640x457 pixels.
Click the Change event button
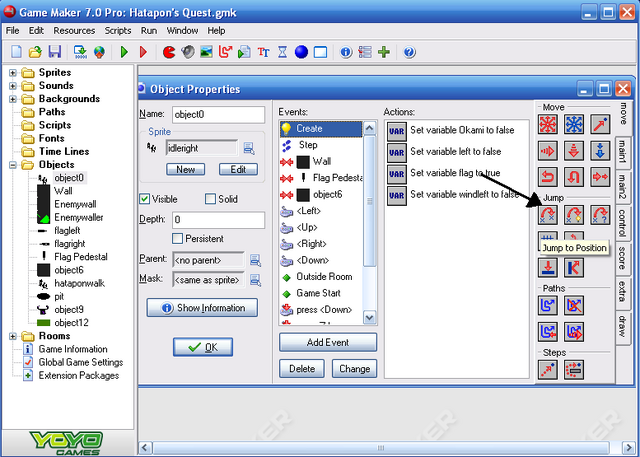[x=354, y=368]
